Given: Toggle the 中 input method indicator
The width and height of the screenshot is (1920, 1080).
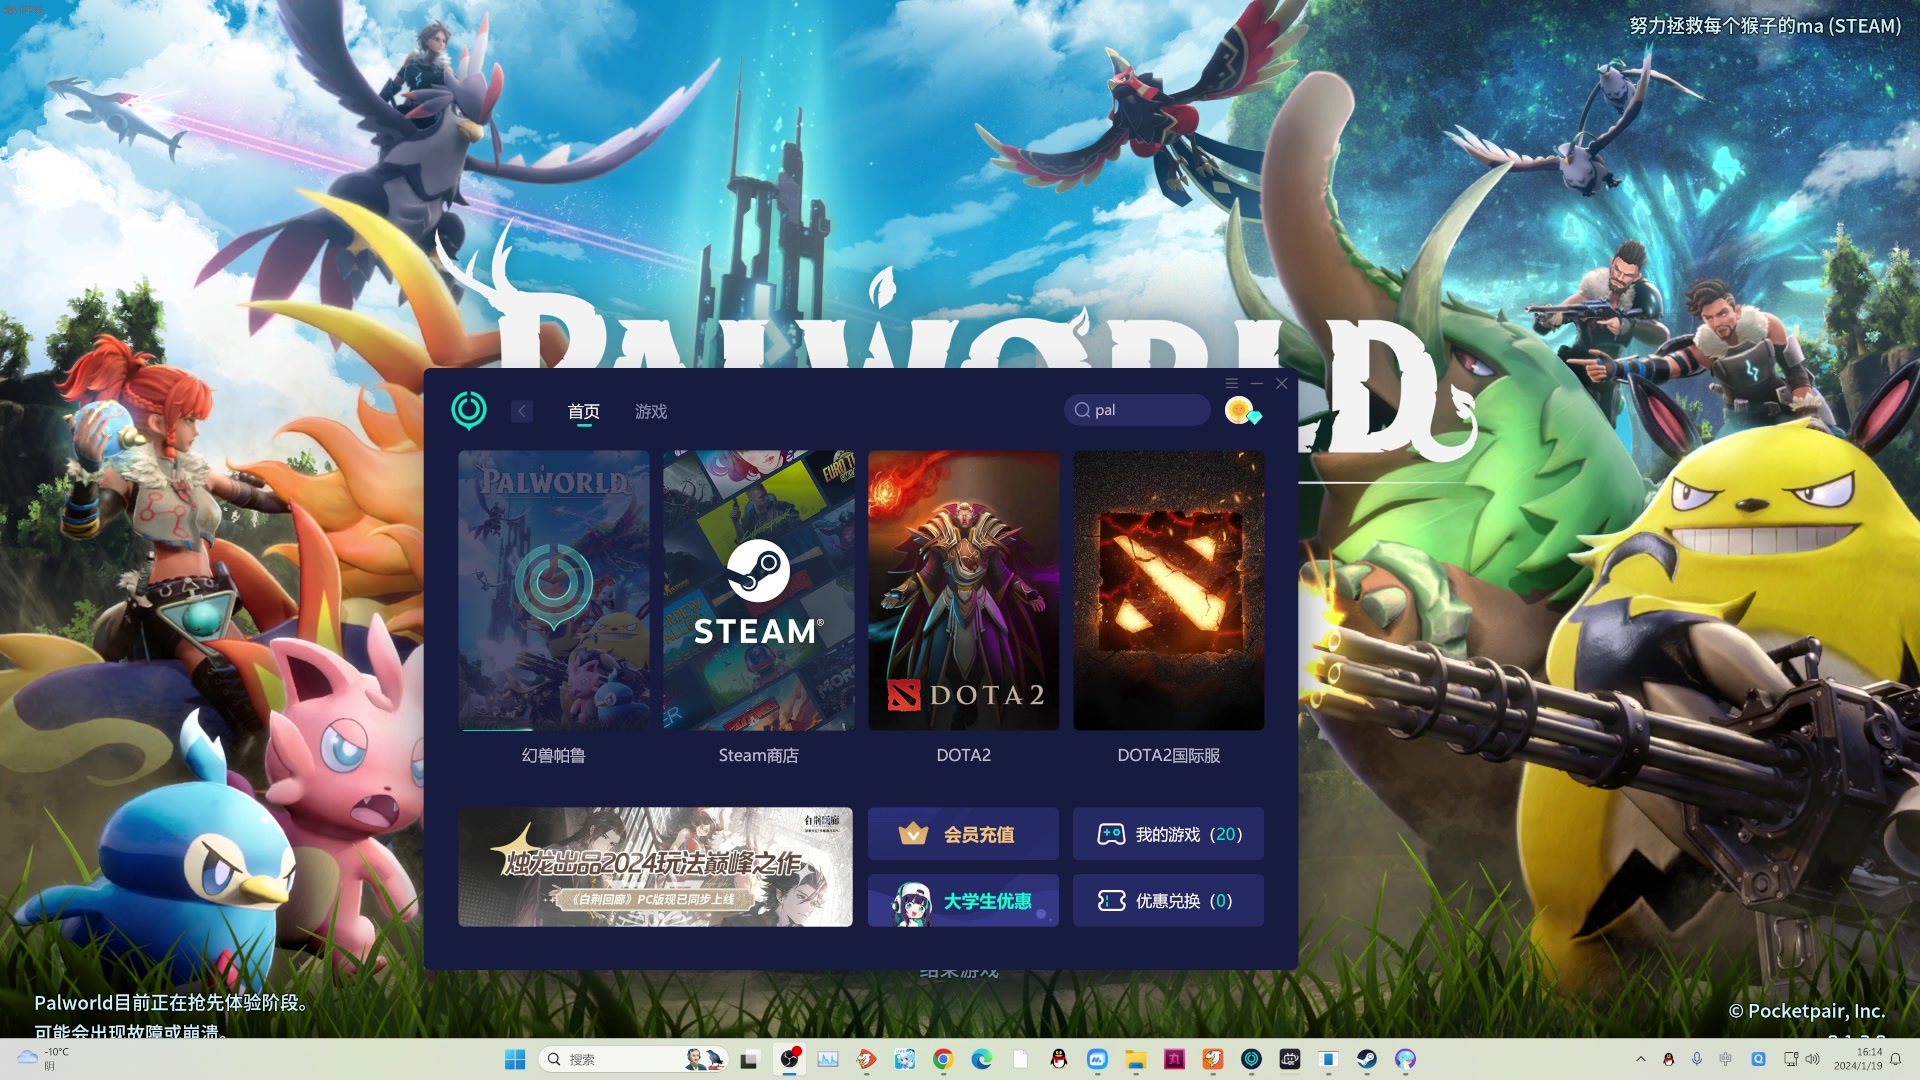Looking at the screenshot, I should 1726,1059.
